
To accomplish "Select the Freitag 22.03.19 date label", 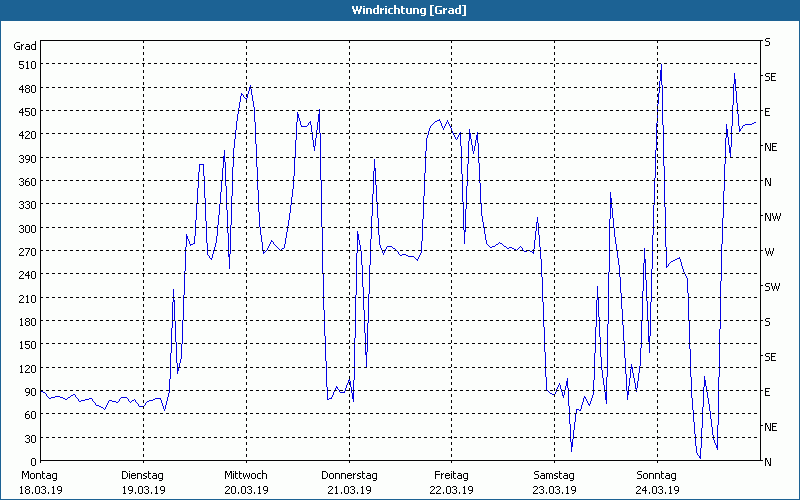I will [x=451, y=482].
